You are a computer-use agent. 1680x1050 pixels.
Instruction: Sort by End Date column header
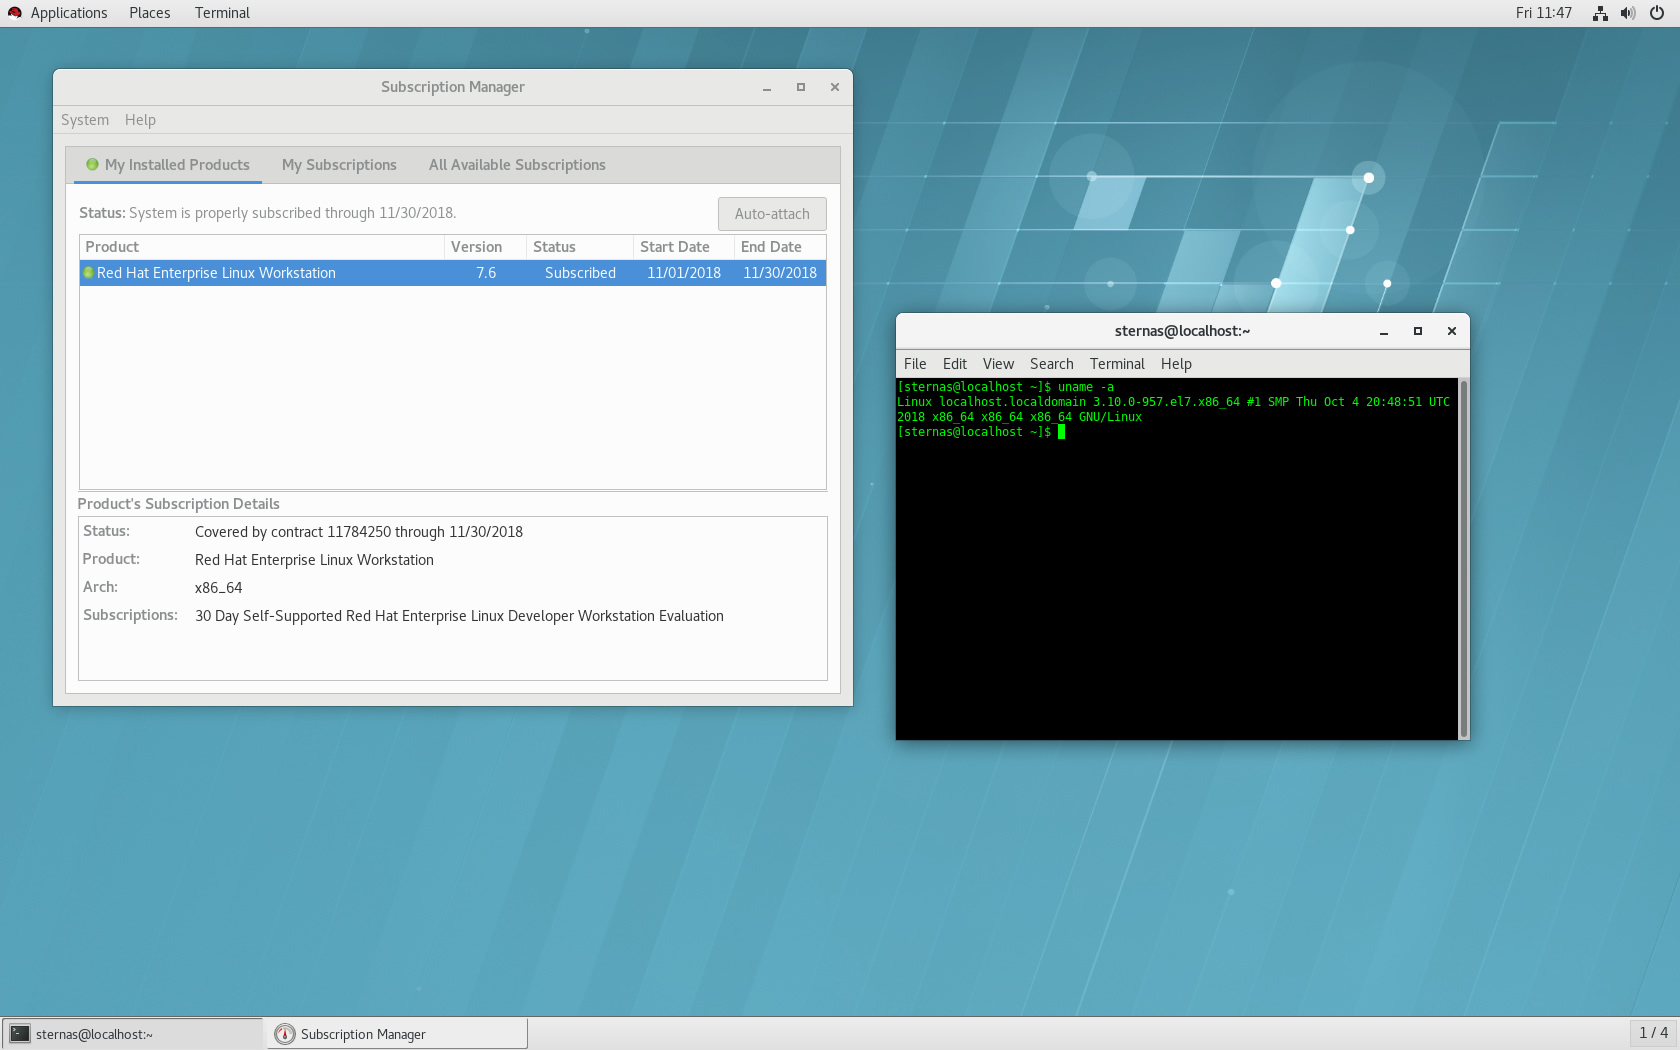pos(780,247)
